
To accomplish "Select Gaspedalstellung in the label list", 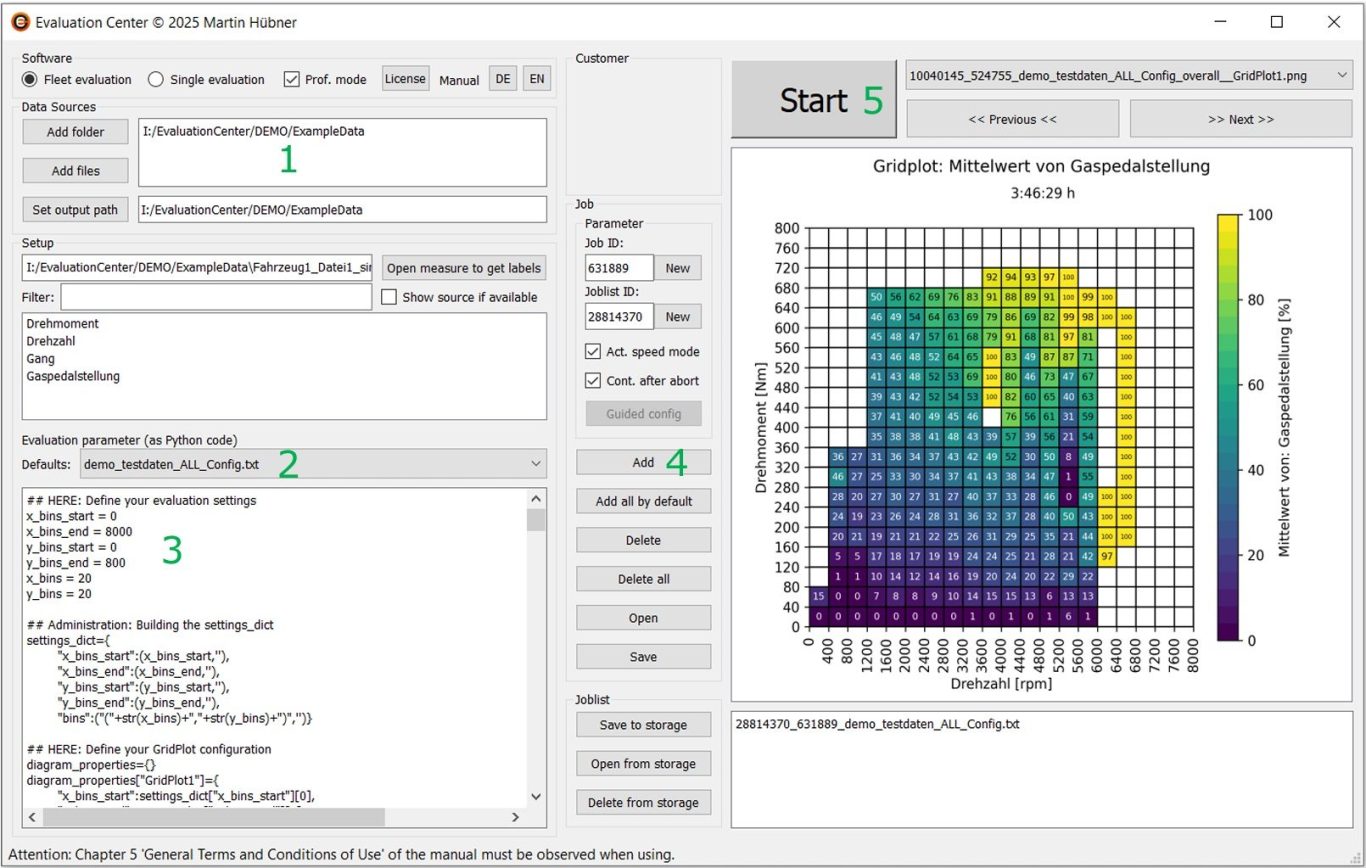I will [x=73, y=376].
